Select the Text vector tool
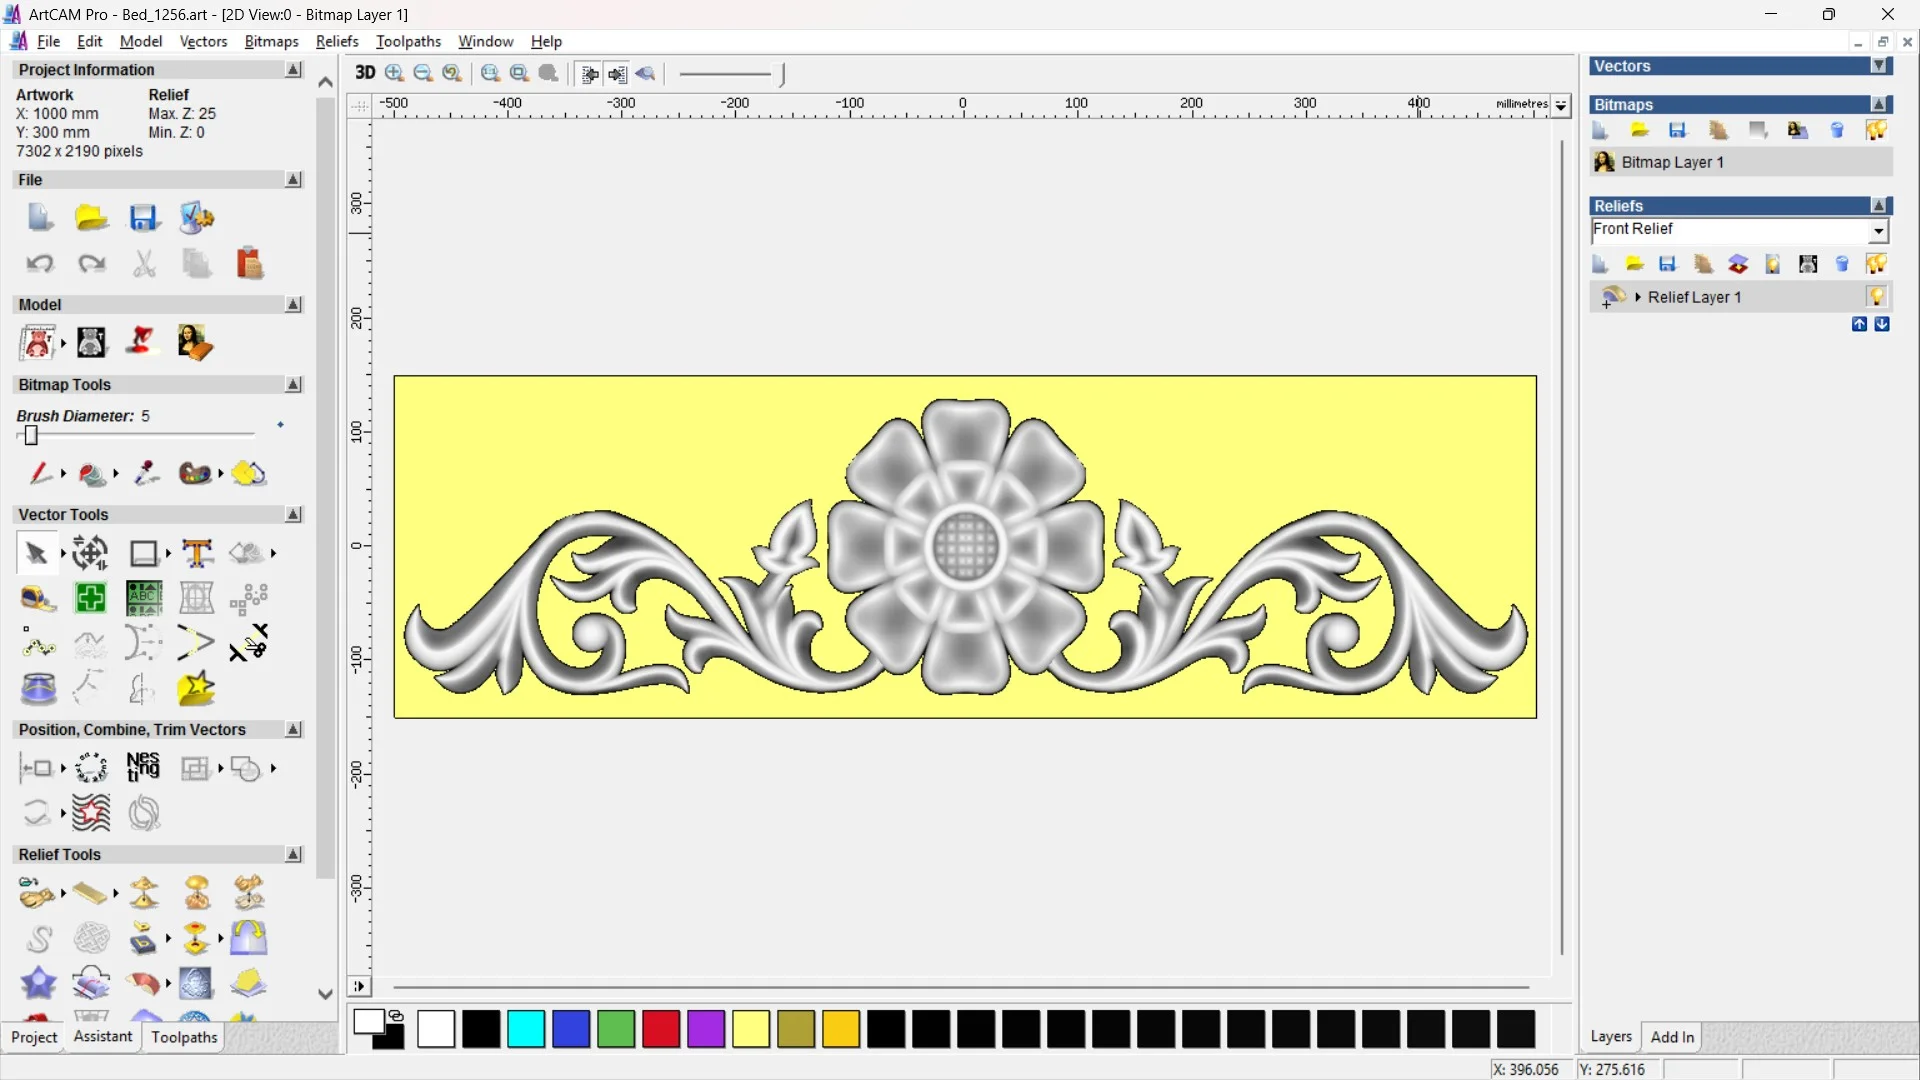1920x1080 pixels. click(x=197, y=553)
